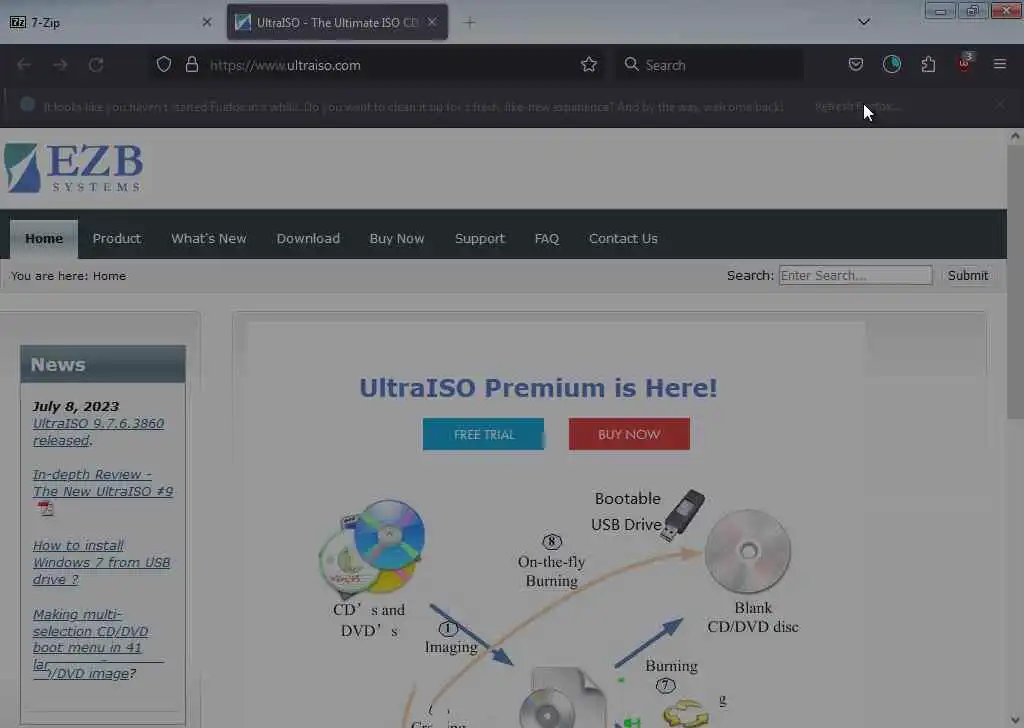
Task: Open the Product menu item
Action: [x=117, y=239]
